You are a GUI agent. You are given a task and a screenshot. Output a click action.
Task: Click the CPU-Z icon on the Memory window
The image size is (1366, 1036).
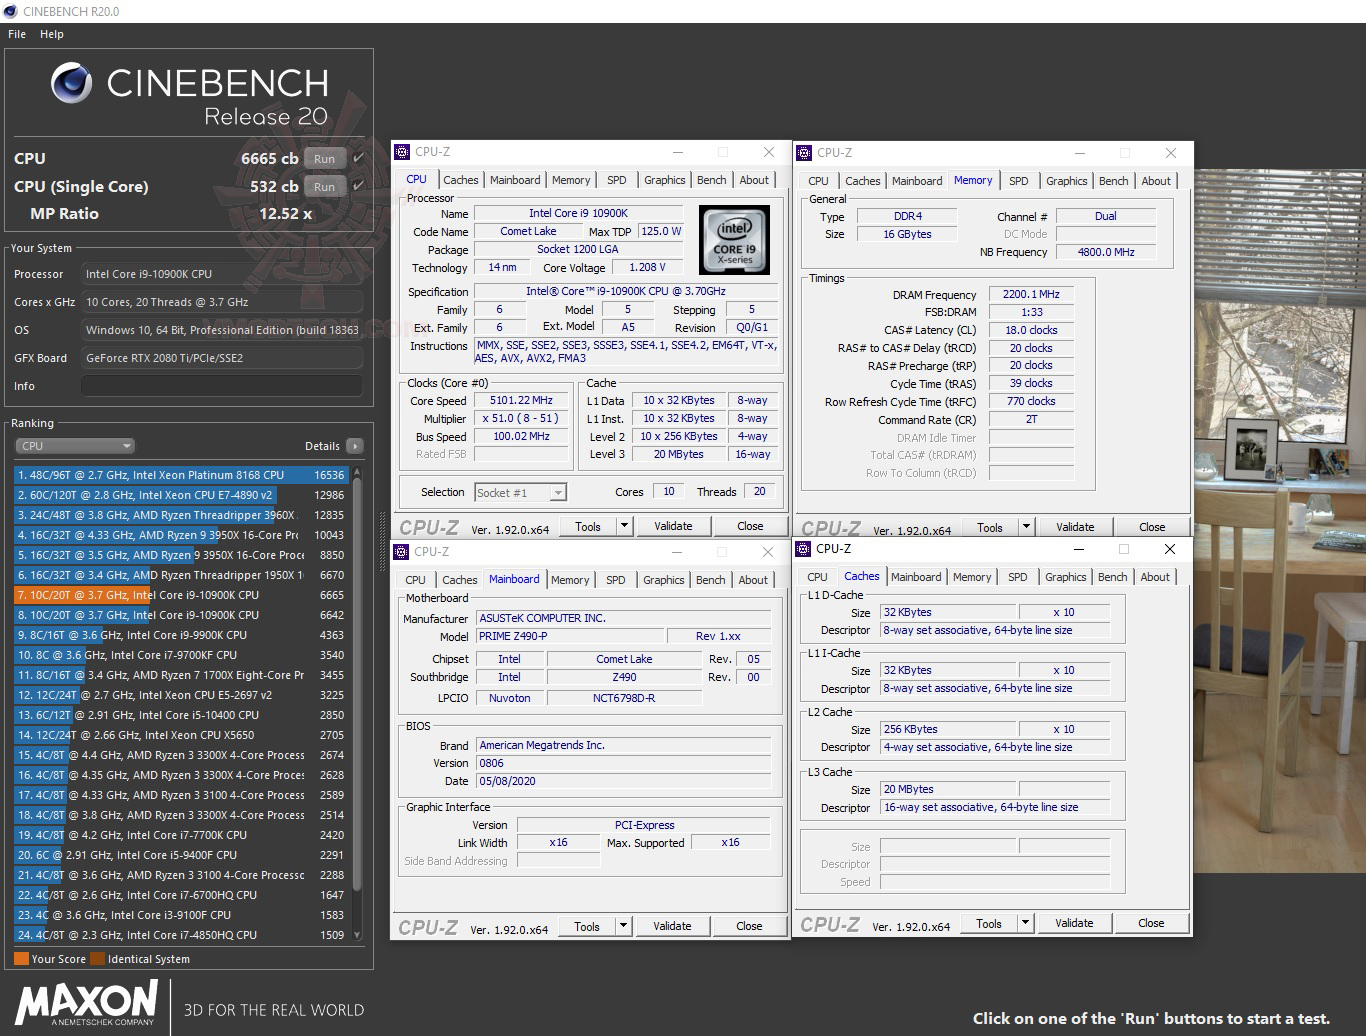[804, 152]
